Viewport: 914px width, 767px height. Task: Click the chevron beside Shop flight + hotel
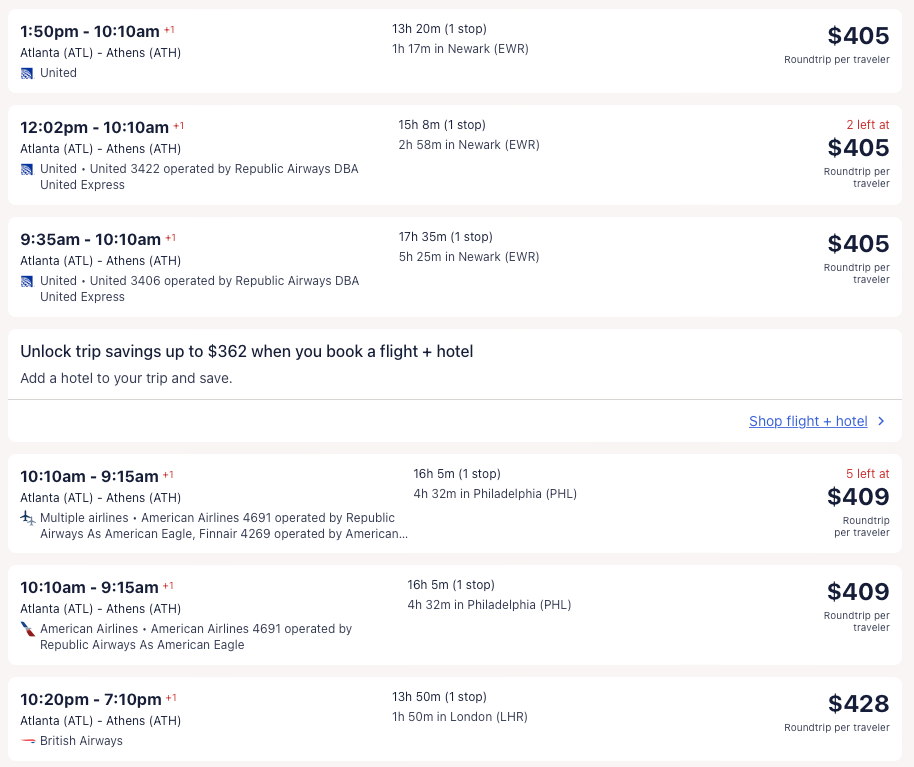(881, 421)
